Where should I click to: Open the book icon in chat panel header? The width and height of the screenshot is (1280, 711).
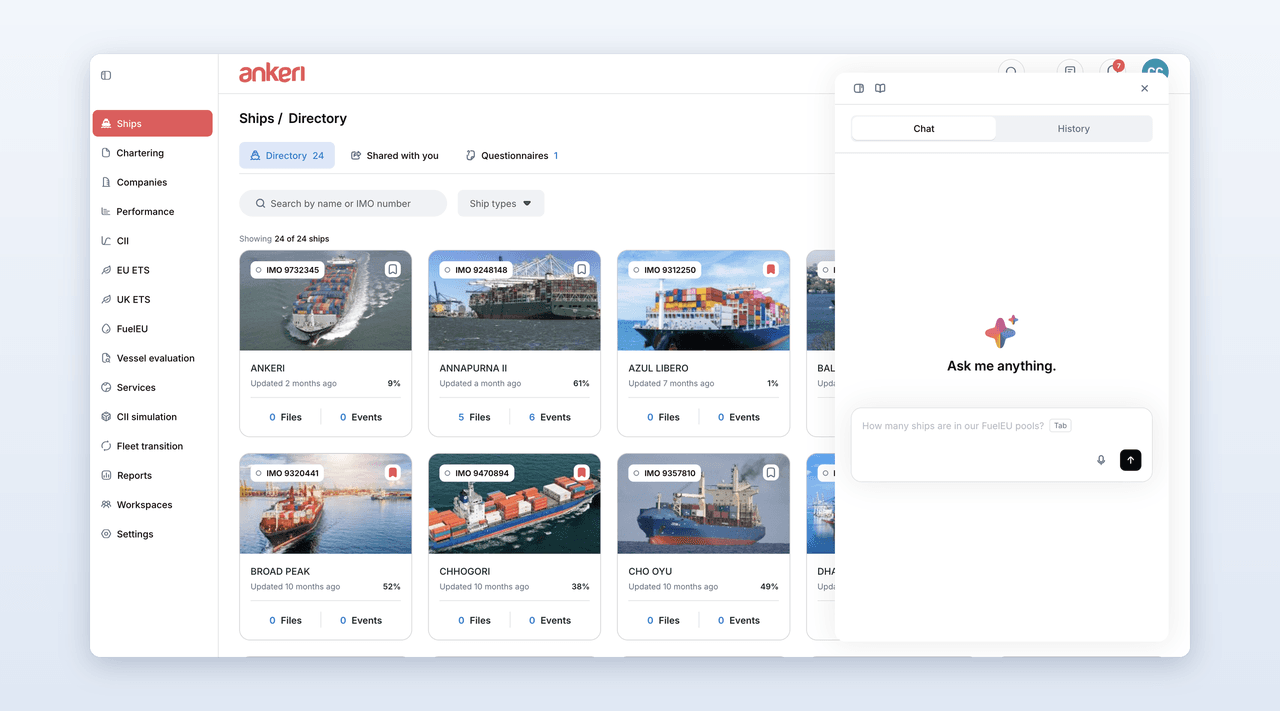click(x=880, y=88)
